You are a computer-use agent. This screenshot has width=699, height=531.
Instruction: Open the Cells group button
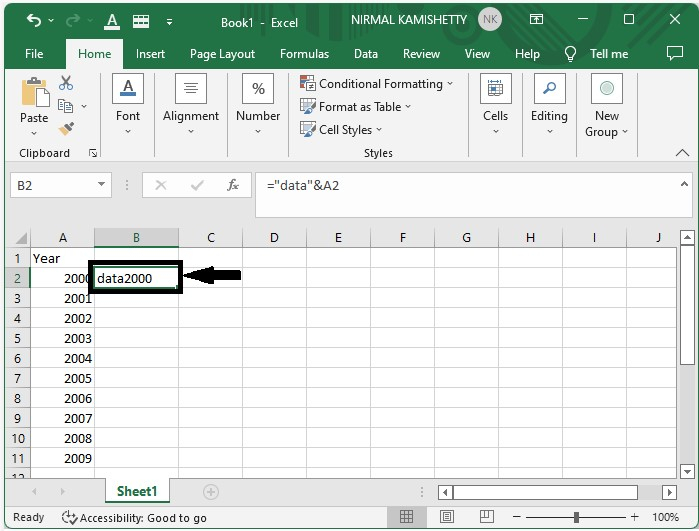coord(495,106)
